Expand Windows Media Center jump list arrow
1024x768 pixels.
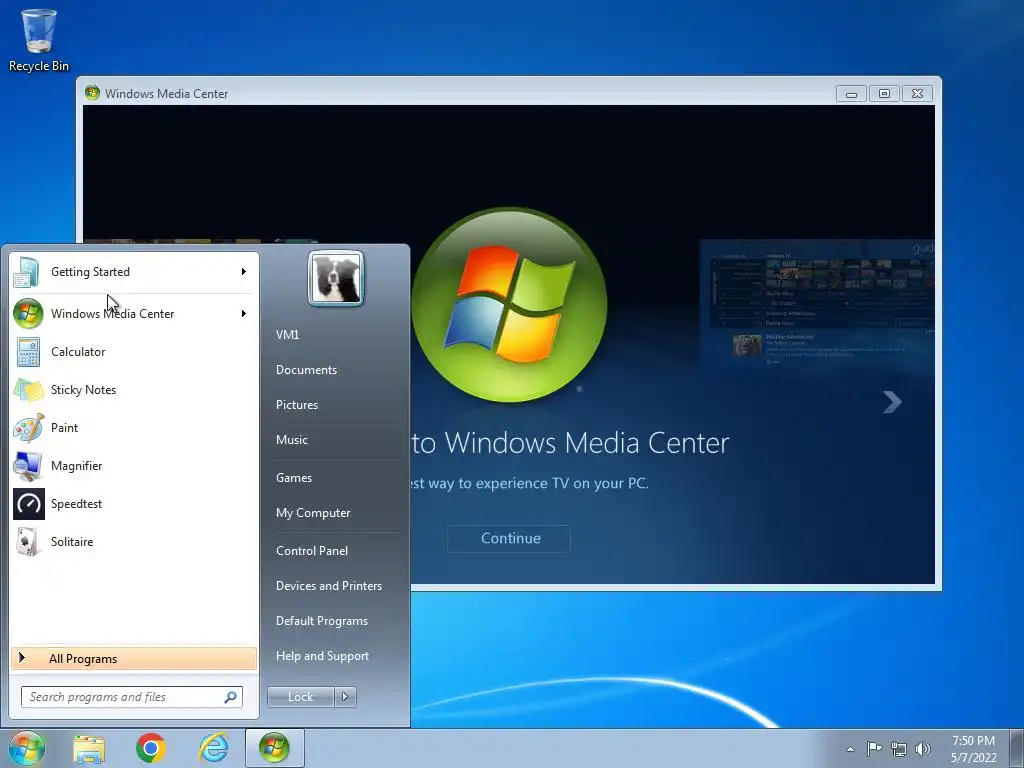[244, 313]
